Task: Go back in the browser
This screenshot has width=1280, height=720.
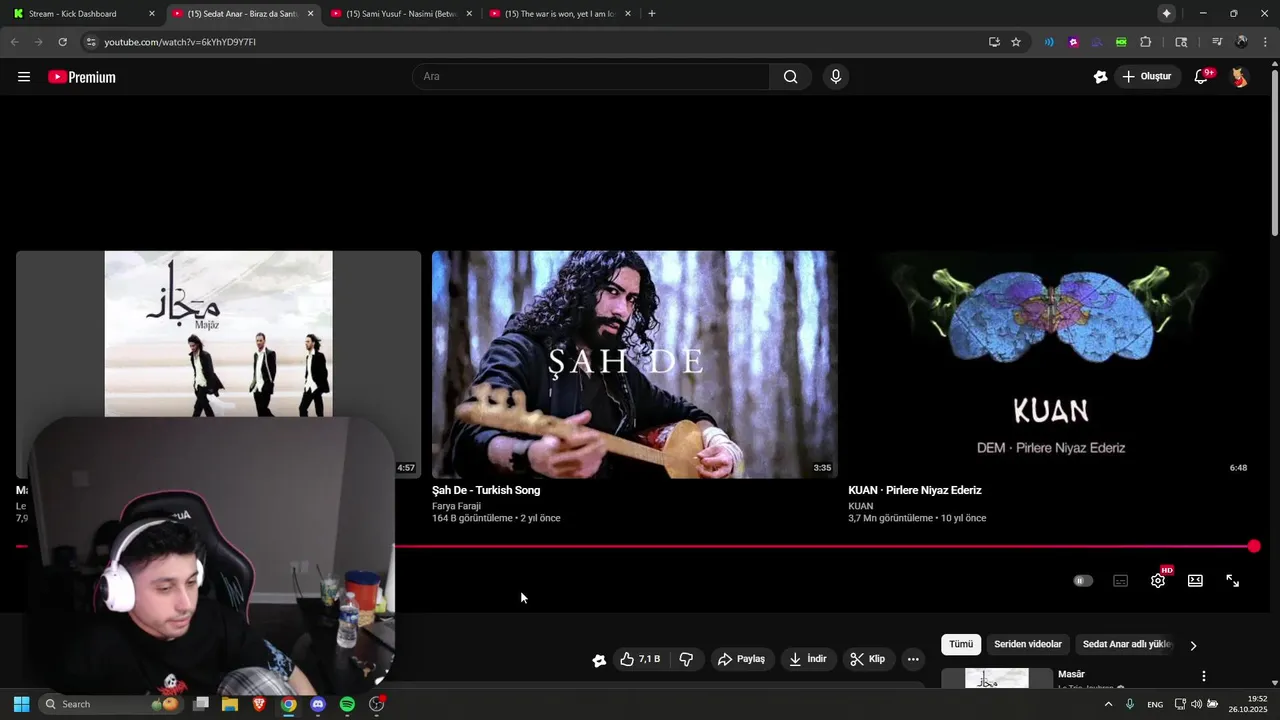Action: pos(14,42)
